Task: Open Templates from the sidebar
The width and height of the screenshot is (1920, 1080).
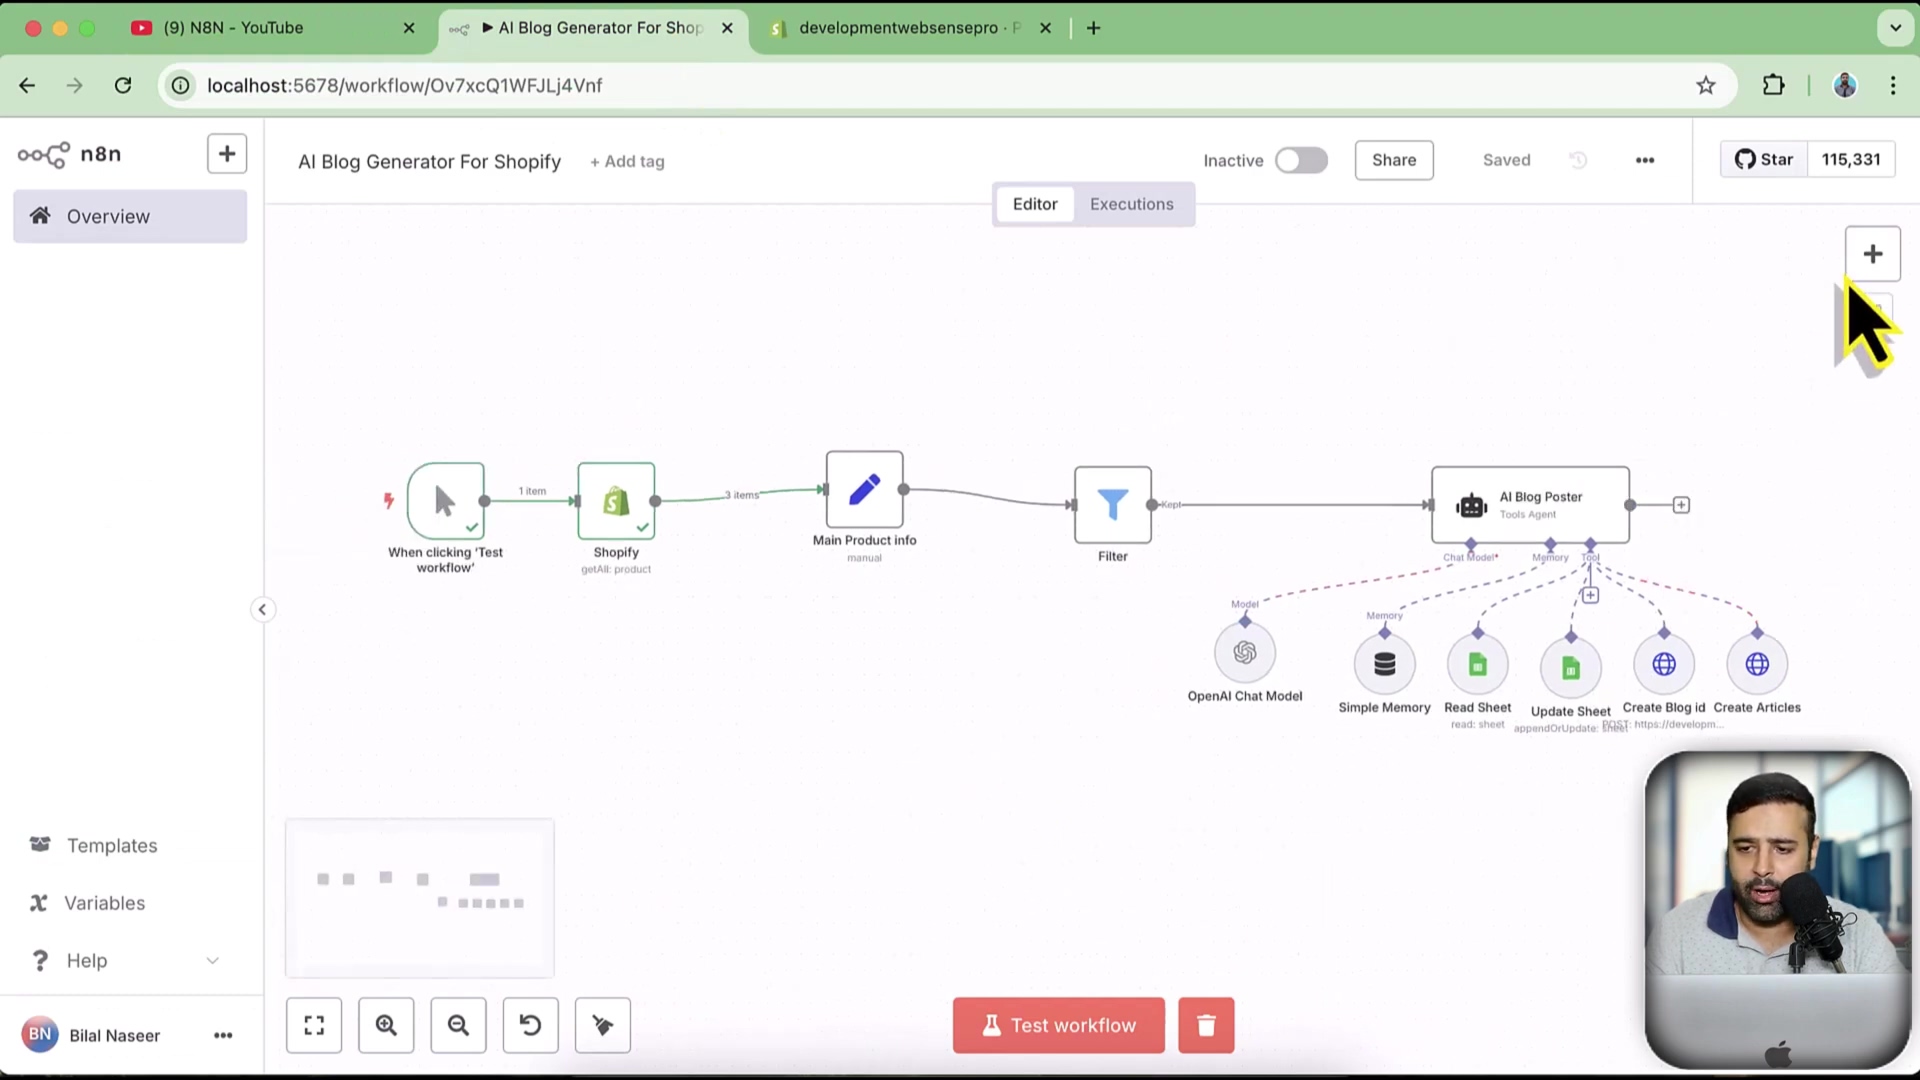Action: pyautogui.click(x=112, y=845)
